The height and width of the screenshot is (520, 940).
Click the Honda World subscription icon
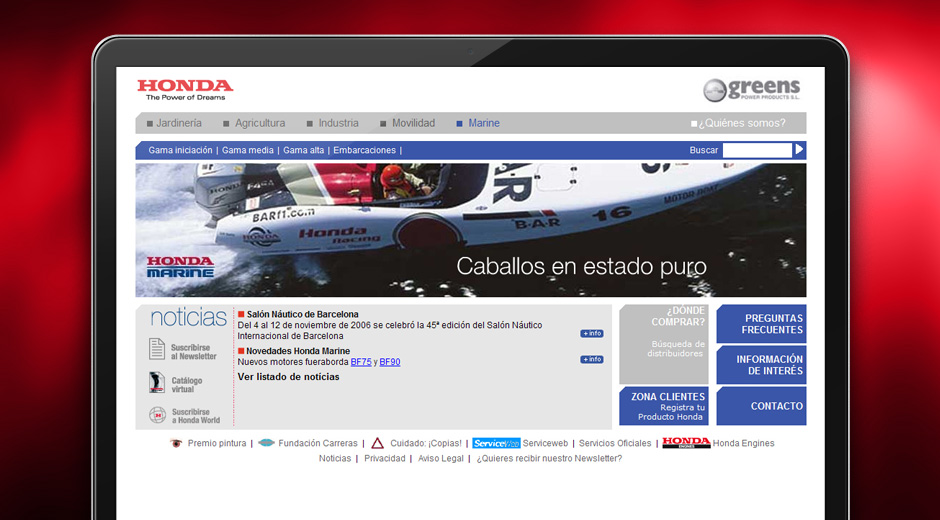coord(157,415)
